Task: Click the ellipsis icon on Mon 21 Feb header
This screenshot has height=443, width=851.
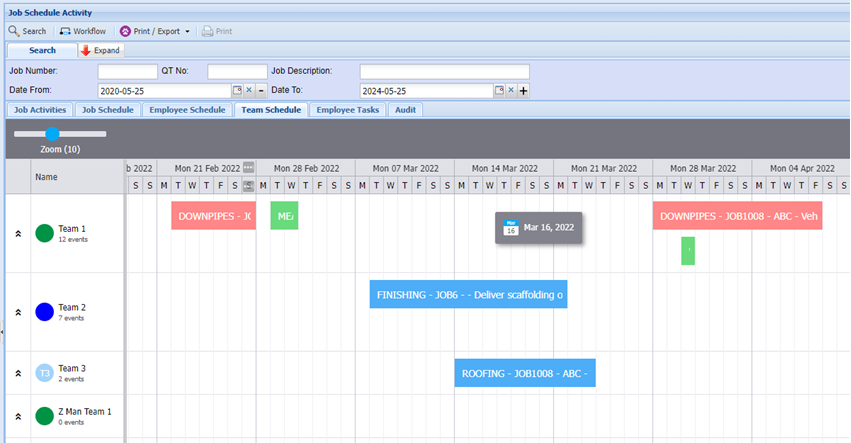Action: (249, 168)
